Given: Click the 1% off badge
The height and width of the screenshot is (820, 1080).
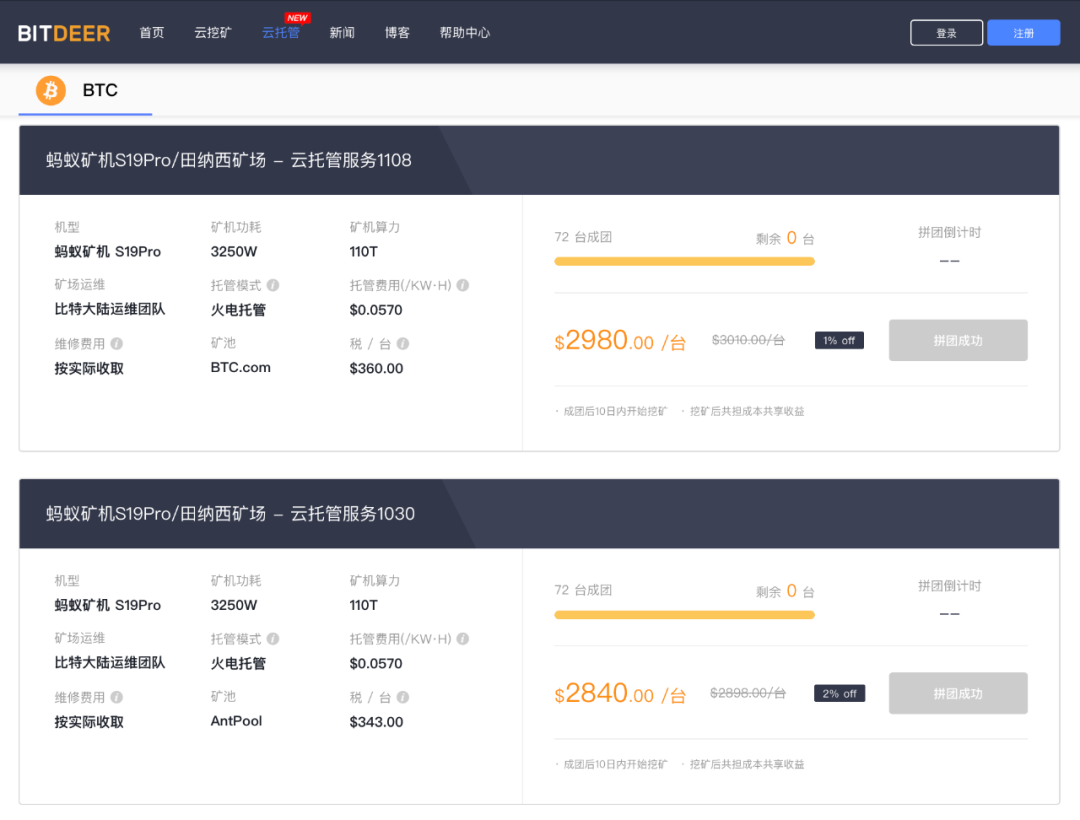Looking at the screenshot, I should (x=839, y=340).
